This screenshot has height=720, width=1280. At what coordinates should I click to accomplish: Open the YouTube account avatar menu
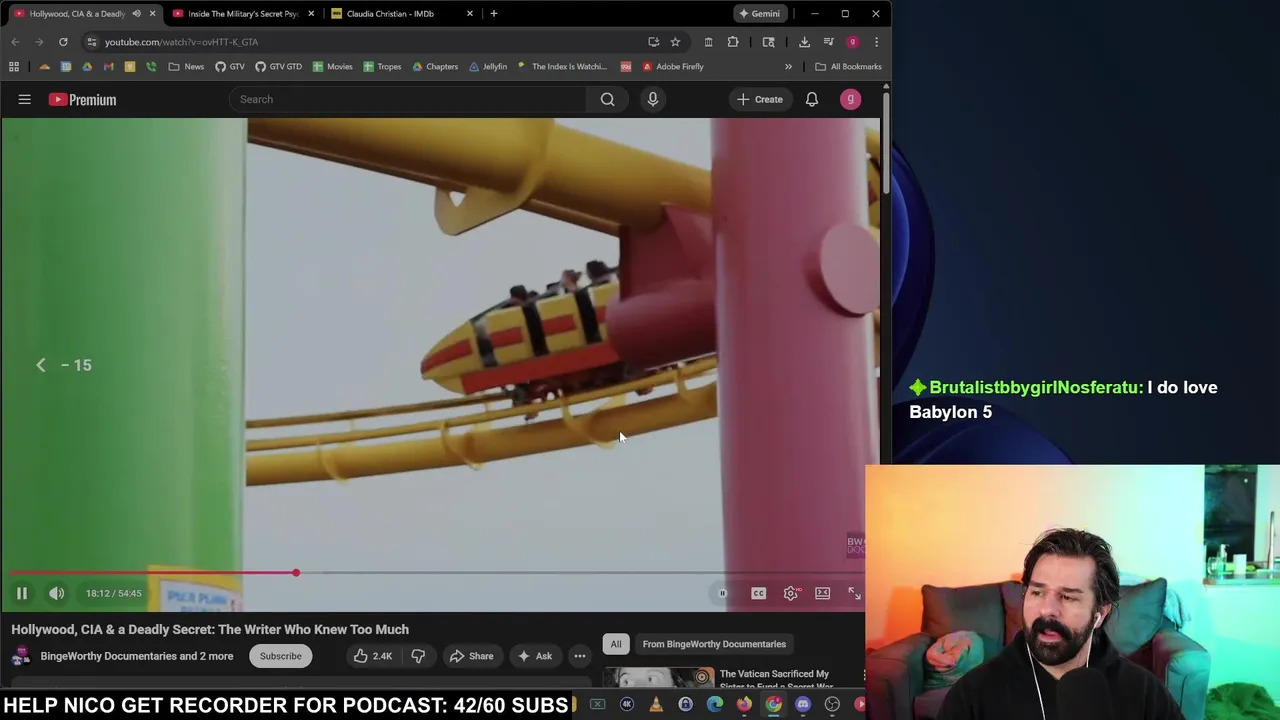(x=850, y=99)
